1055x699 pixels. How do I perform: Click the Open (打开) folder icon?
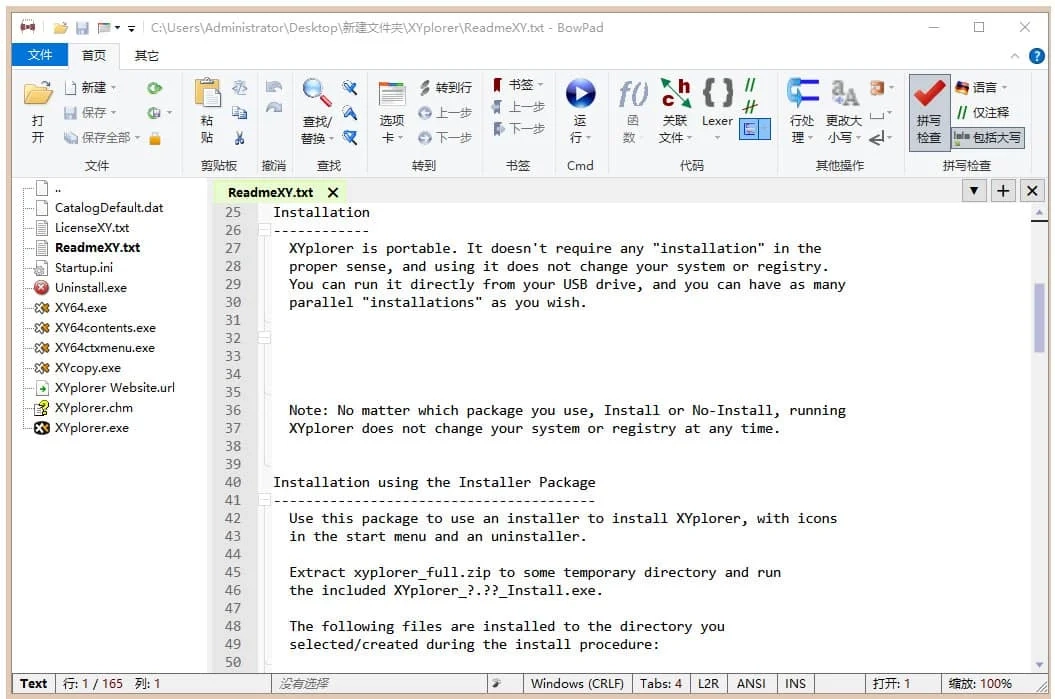[38, 96]
